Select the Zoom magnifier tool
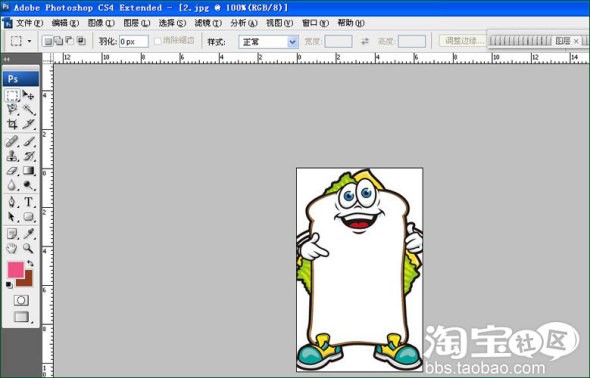 click(28, 248)
